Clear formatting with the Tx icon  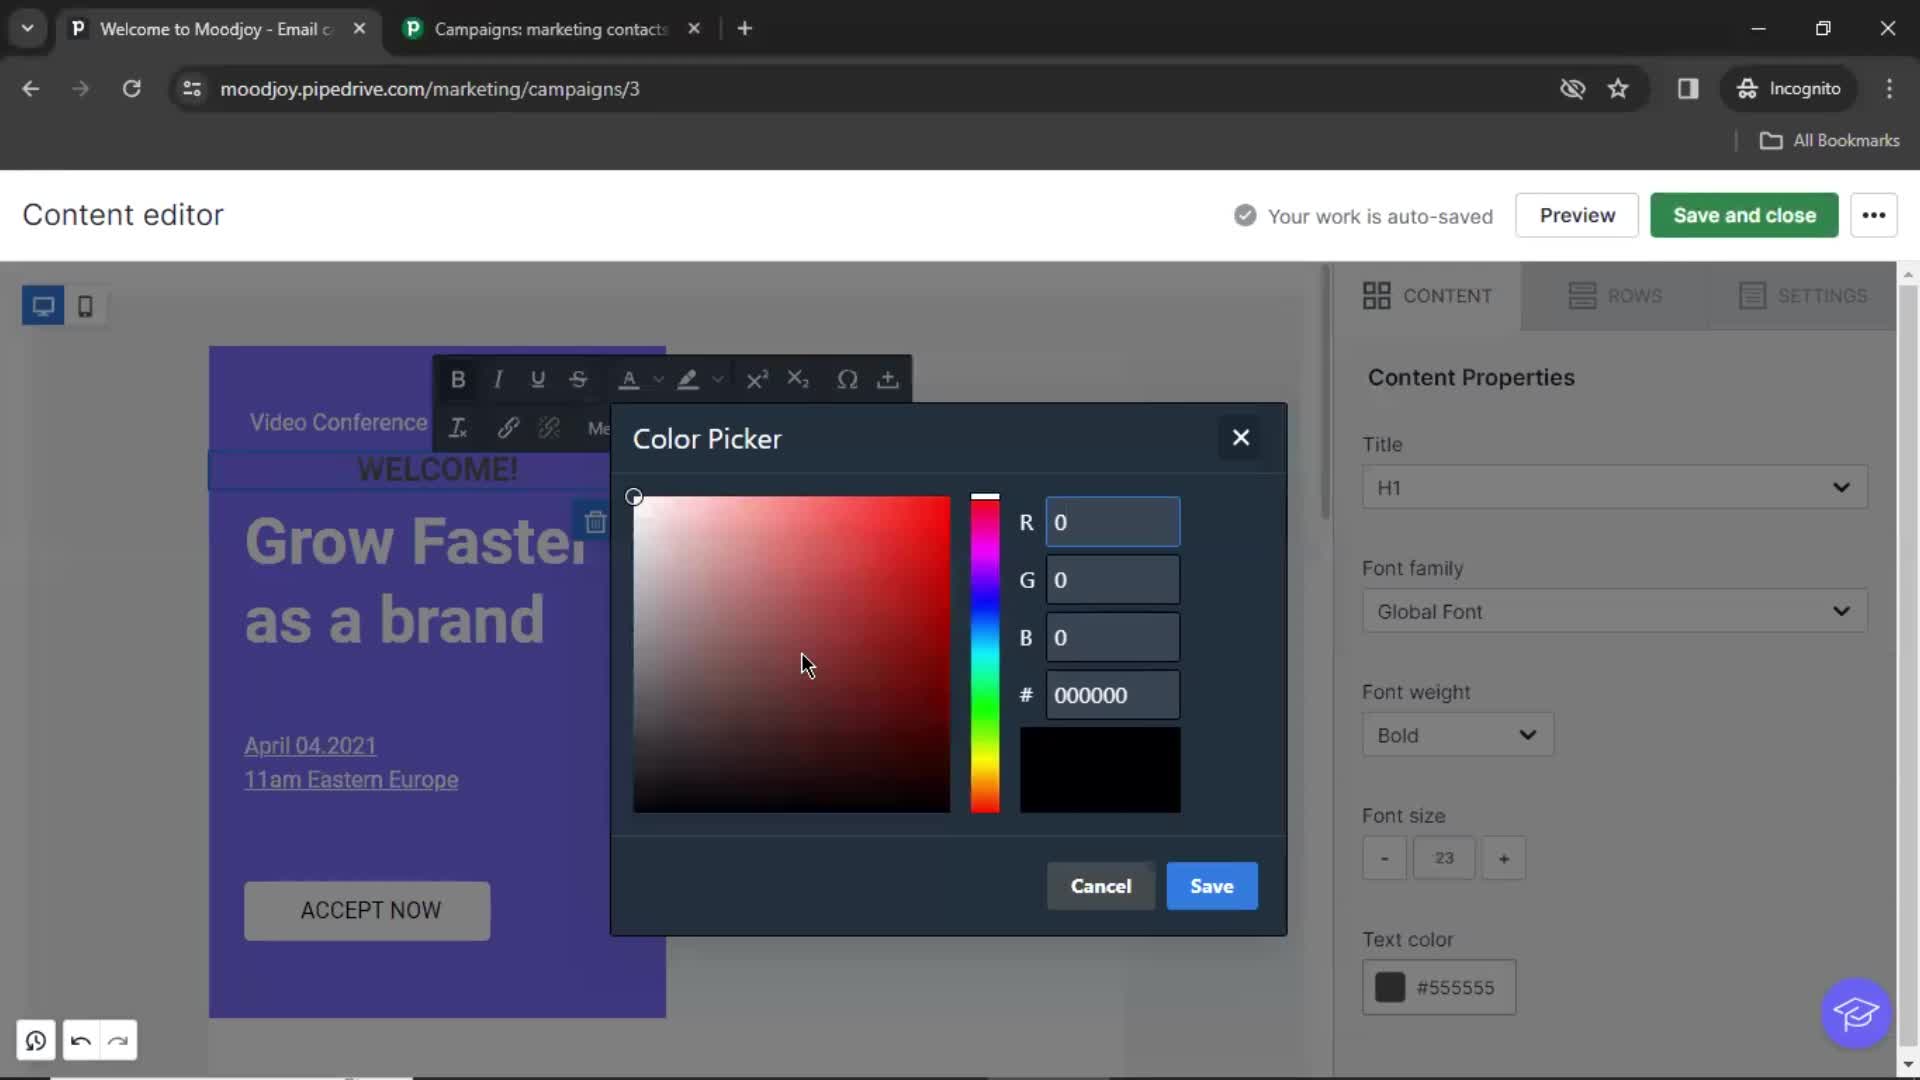tap(458, 428)
